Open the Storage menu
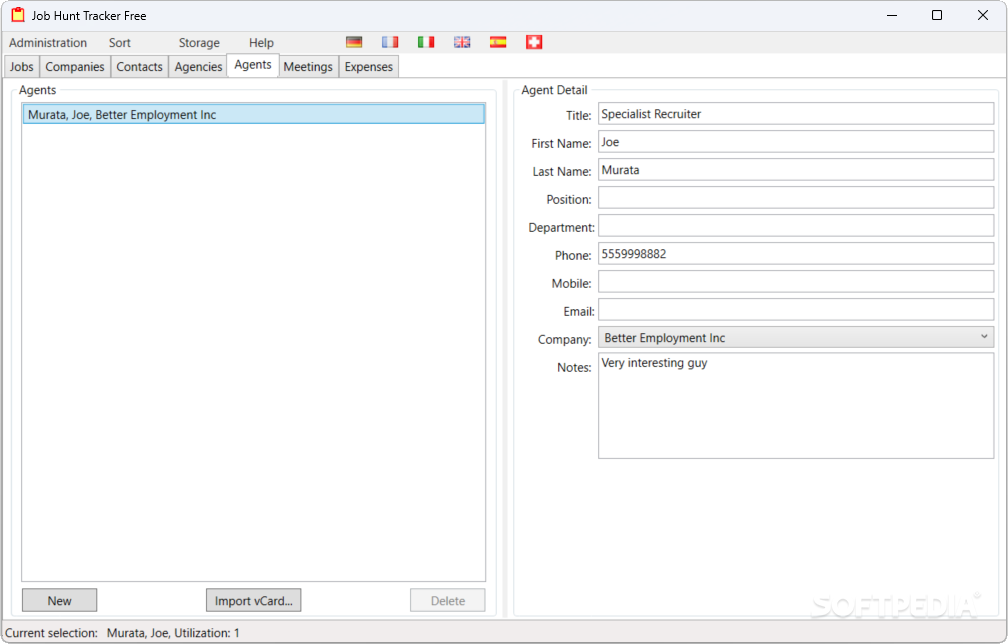The image size is (1008, 644). [199, 43]
